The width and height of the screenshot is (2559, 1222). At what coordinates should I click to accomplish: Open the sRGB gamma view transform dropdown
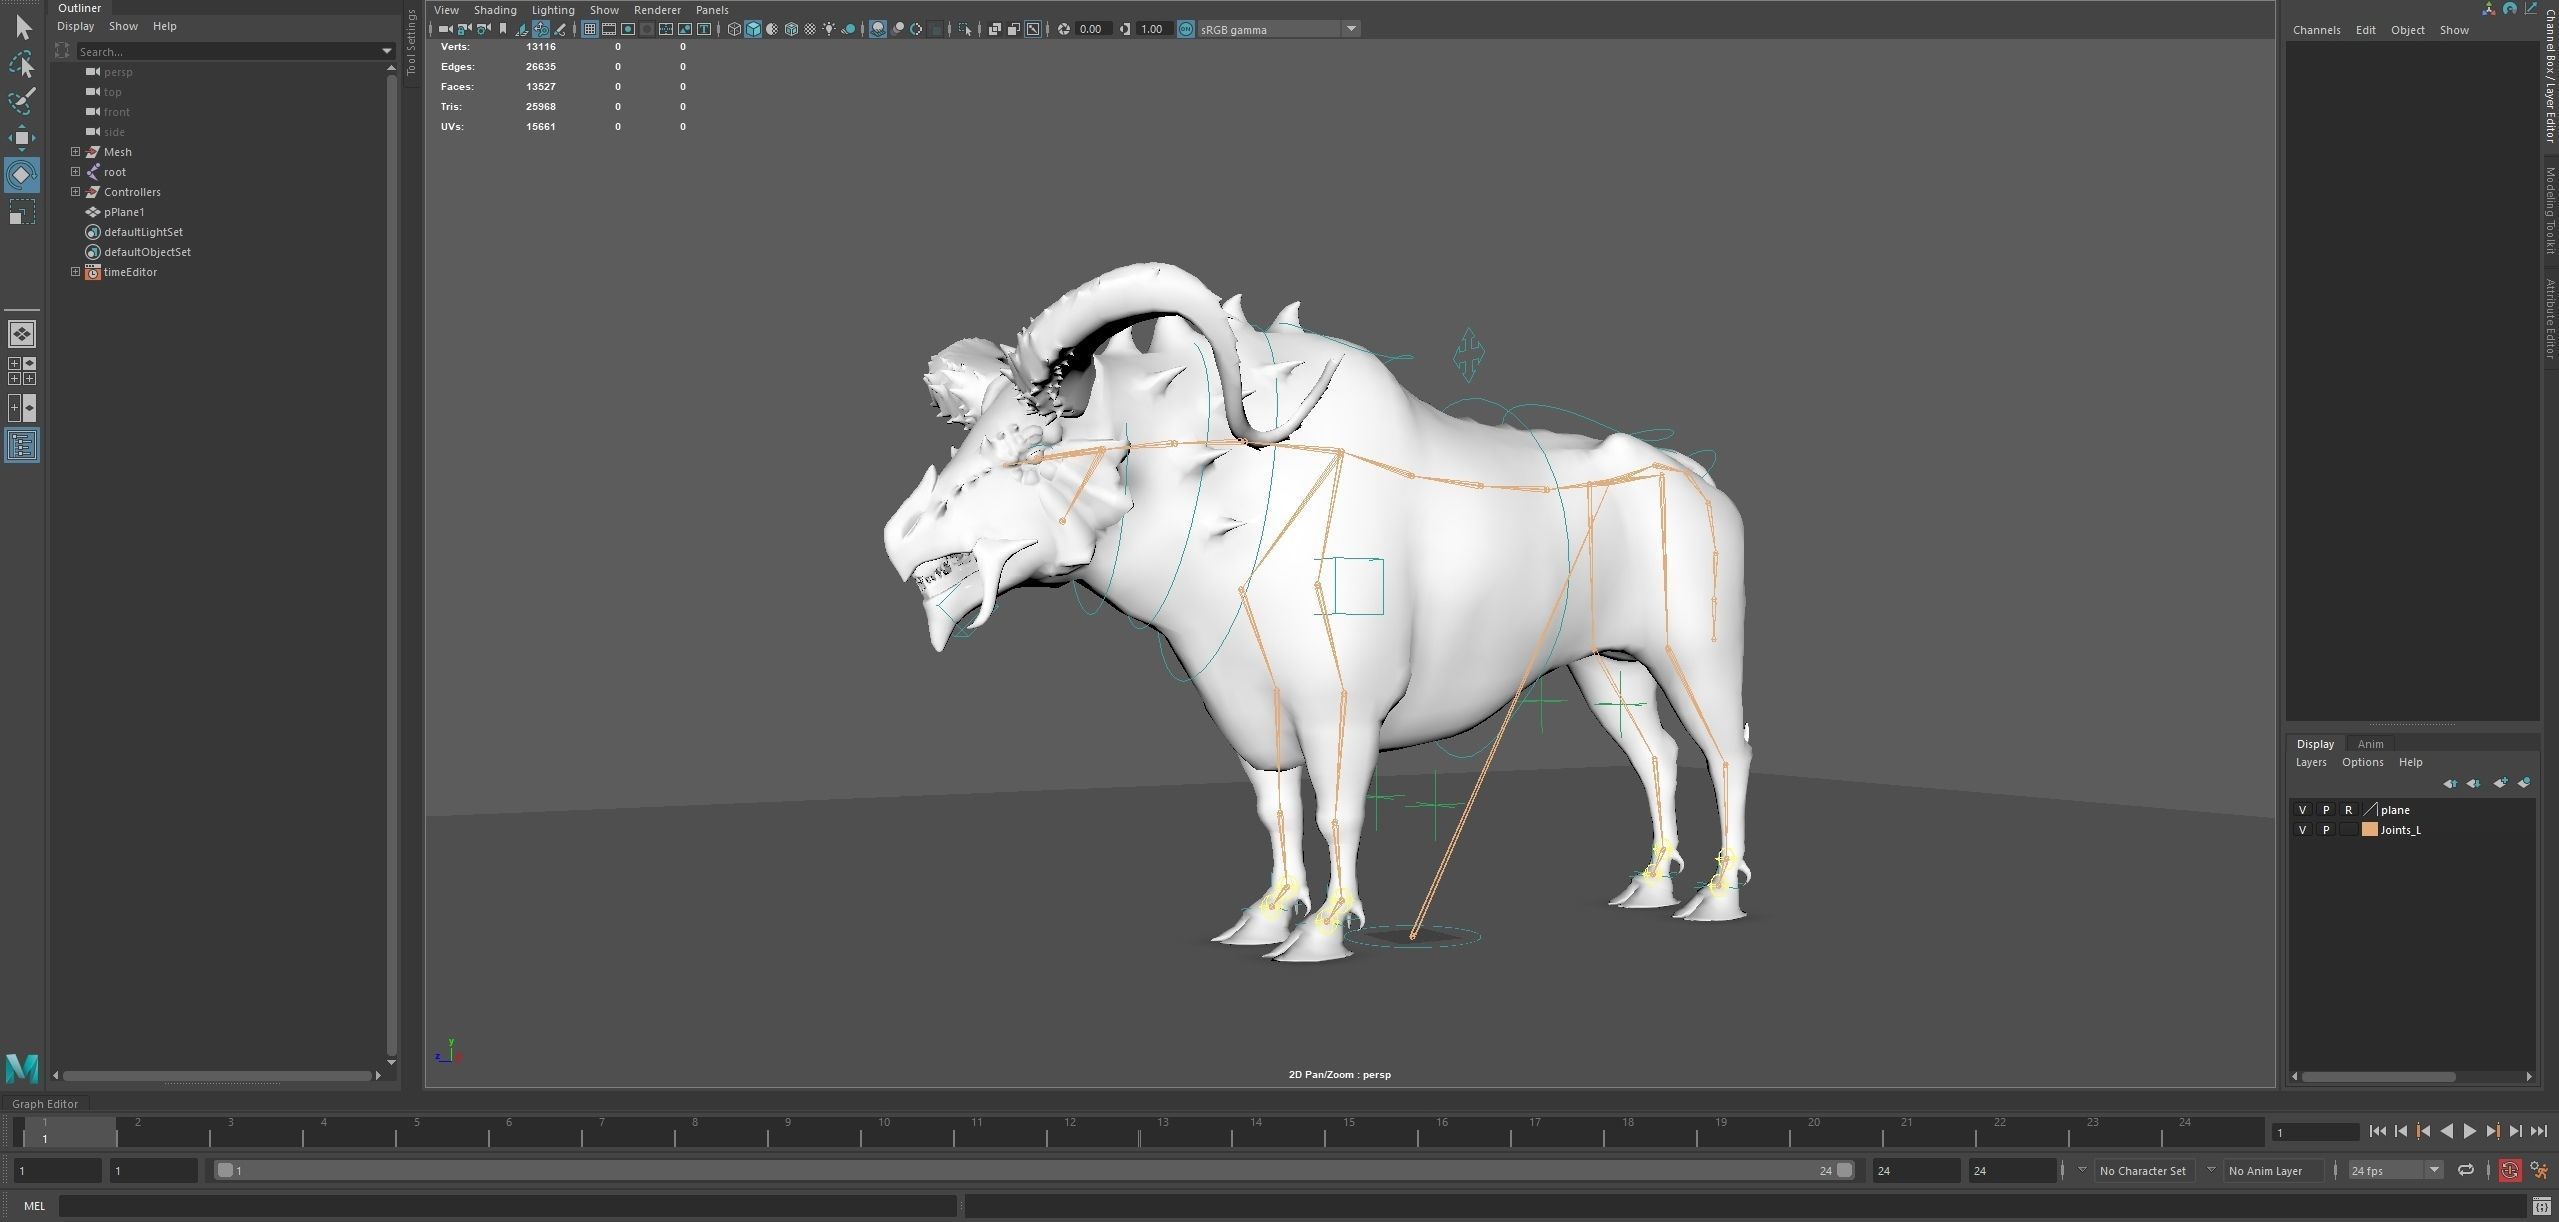pos(1351,29)
